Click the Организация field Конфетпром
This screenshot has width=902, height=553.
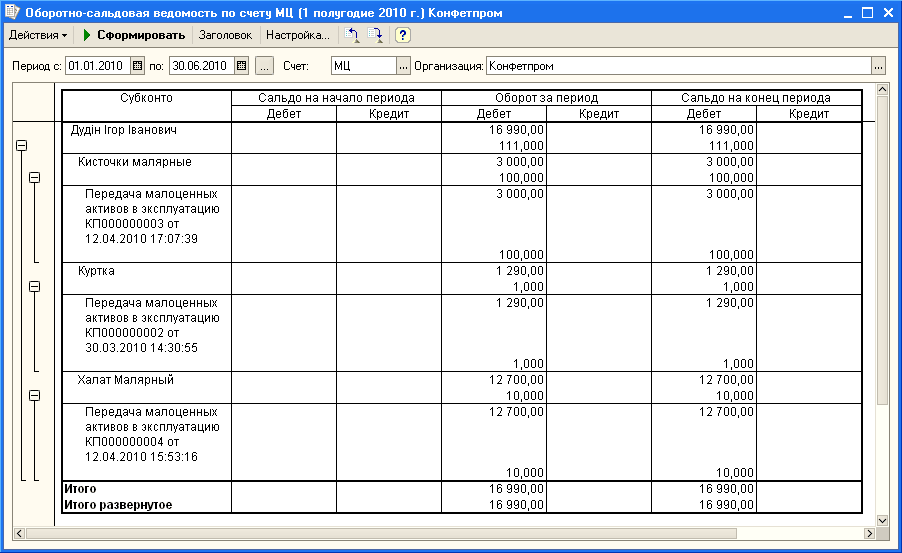(x=679, y=66)
